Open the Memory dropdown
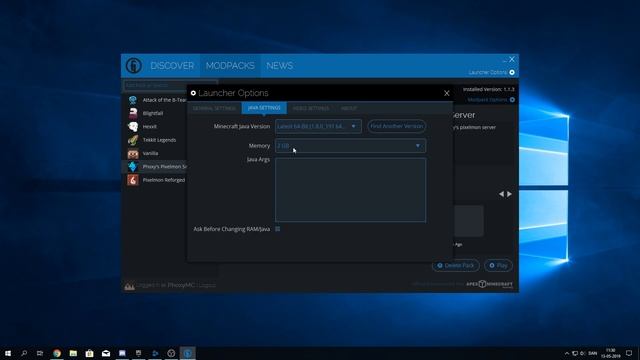The width and height of the screenshot is (640, 360). click(350, 146)
